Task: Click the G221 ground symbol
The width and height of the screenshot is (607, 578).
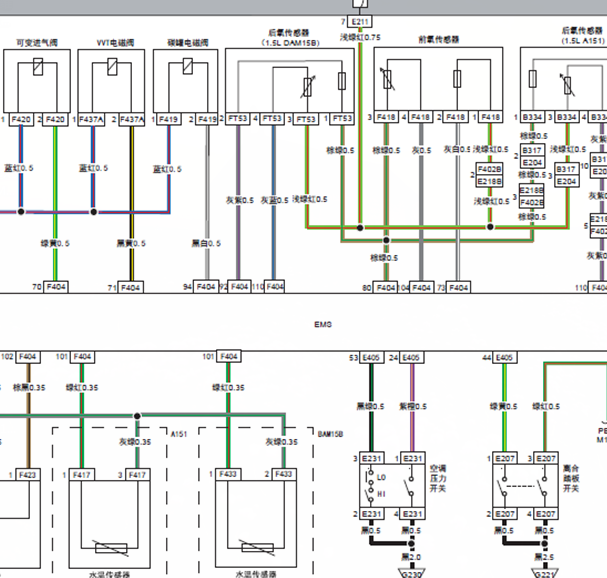Action: [545, 573]
